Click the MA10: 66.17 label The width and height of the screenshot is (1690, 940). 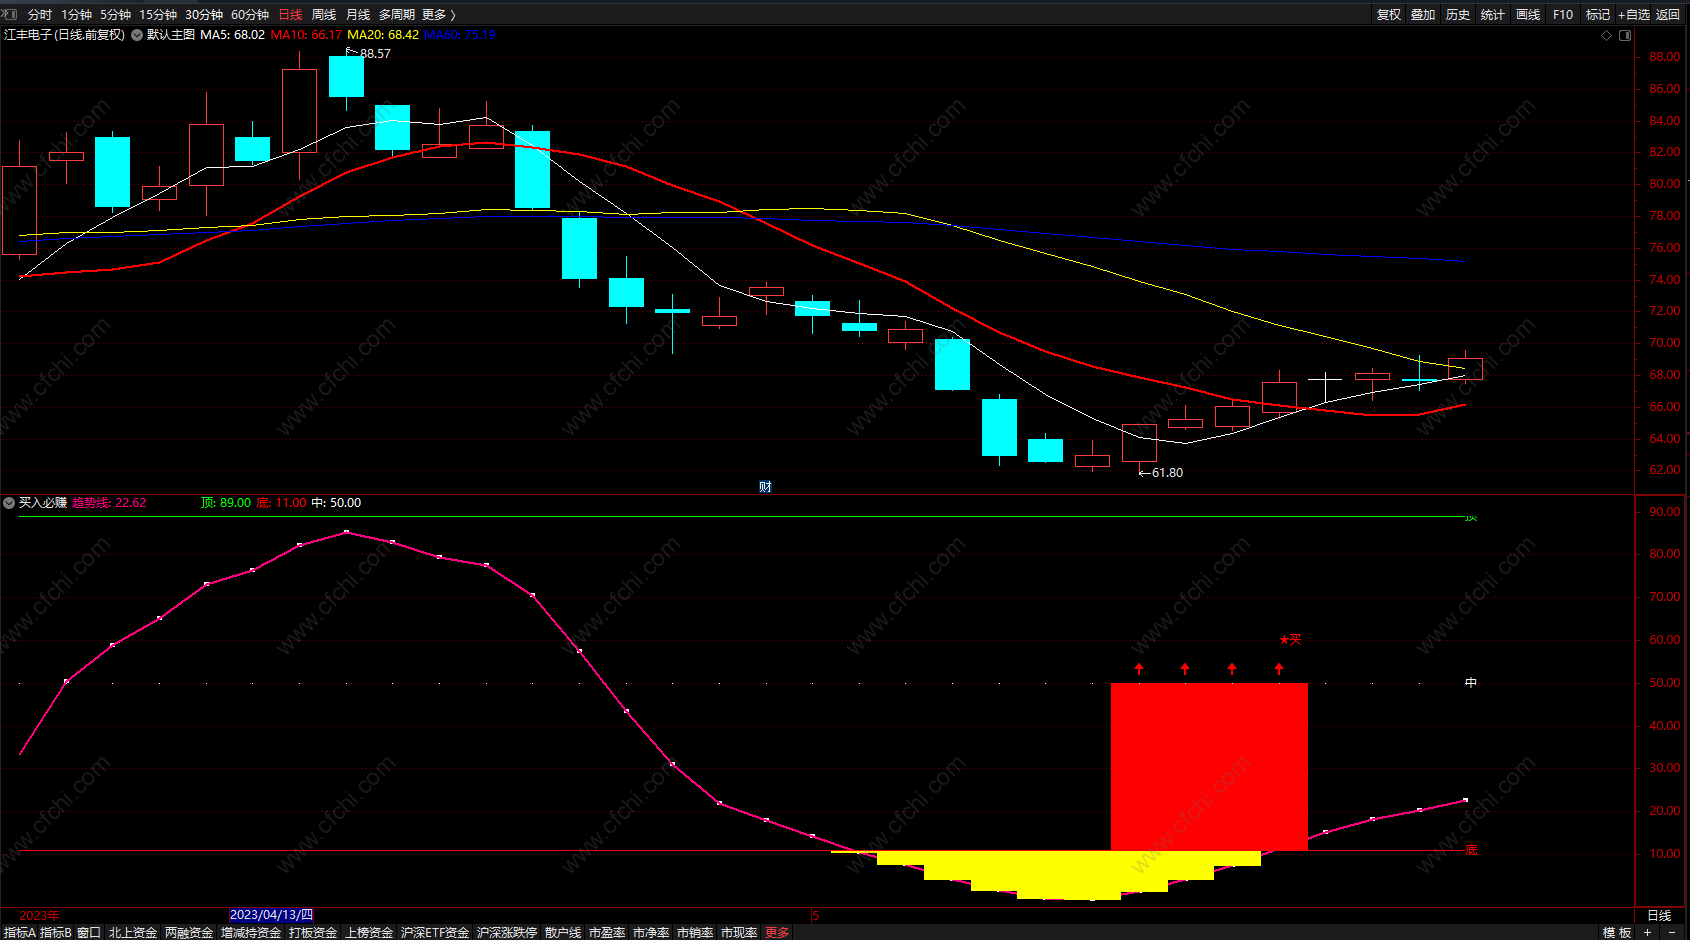306,35
